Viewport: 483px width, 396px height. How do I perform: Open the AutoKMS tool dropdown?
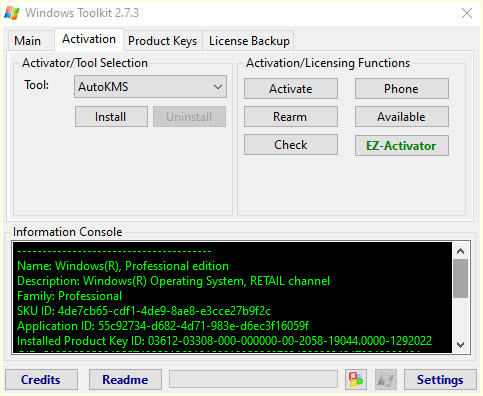(150, 87)
